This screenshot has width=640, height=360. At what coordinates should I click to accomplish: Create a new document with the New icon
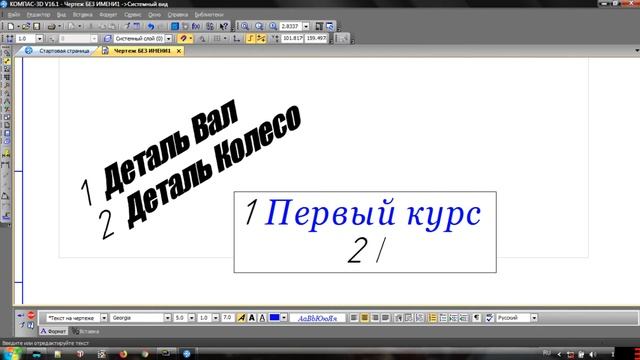(x=11, y=27)
